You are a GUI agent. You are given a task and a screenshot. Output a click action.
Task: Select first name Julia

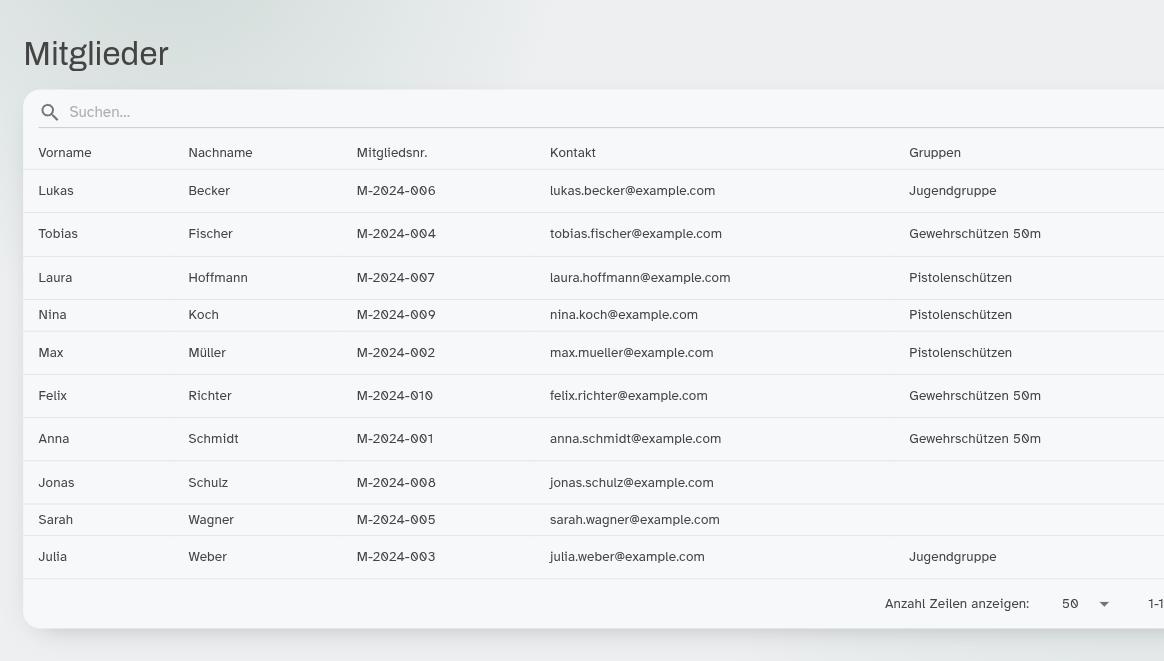53,557
